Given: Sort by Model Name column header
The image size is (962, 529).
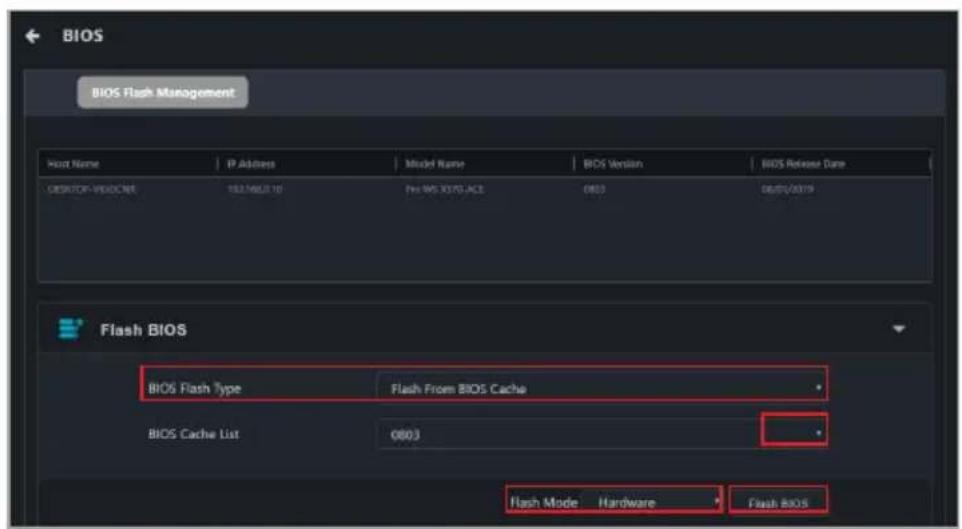Looking at the screenshot, I should point(434,164).
